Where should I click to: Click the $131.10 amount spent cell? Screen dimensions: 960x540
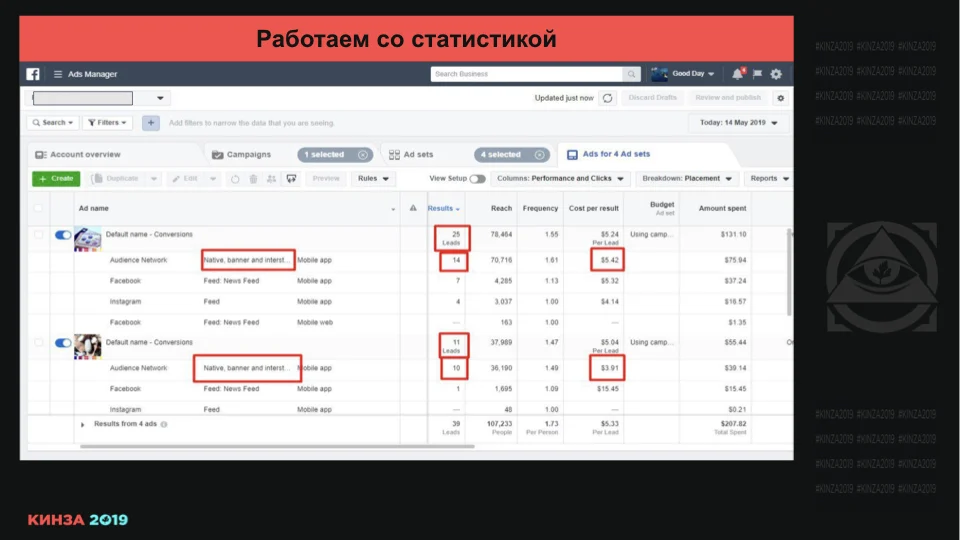[x=735, y=234]
